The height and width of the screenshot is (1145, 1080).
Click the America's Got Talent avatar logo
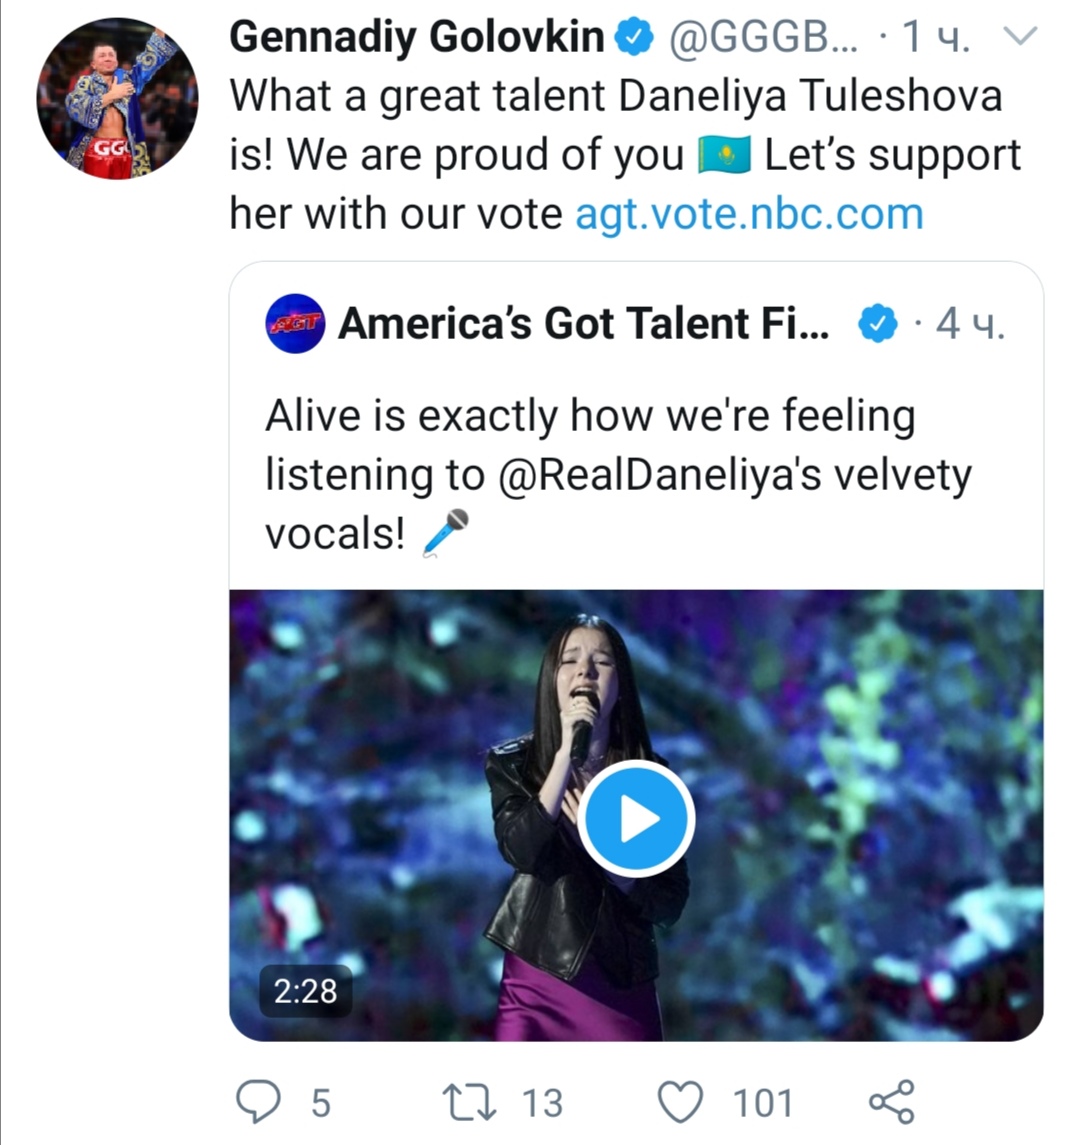pyautogui.click(x=295, y=323)
